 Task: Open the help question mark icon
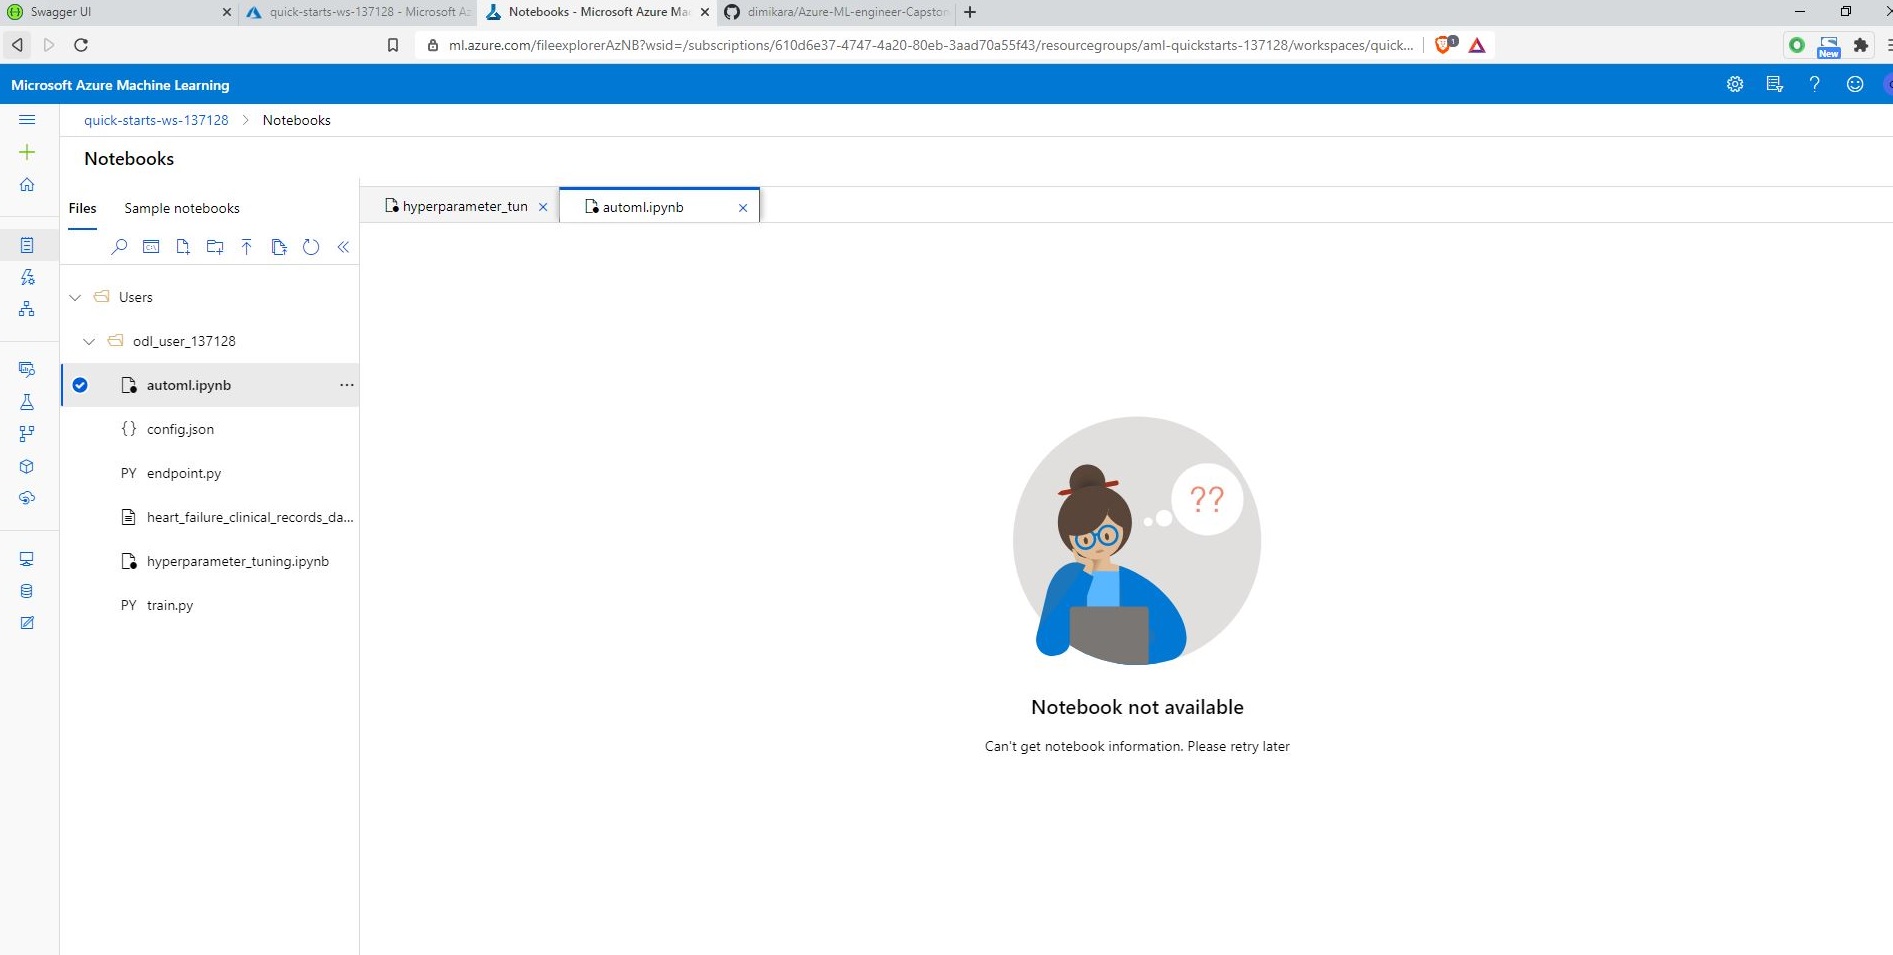coord(1814,85)
